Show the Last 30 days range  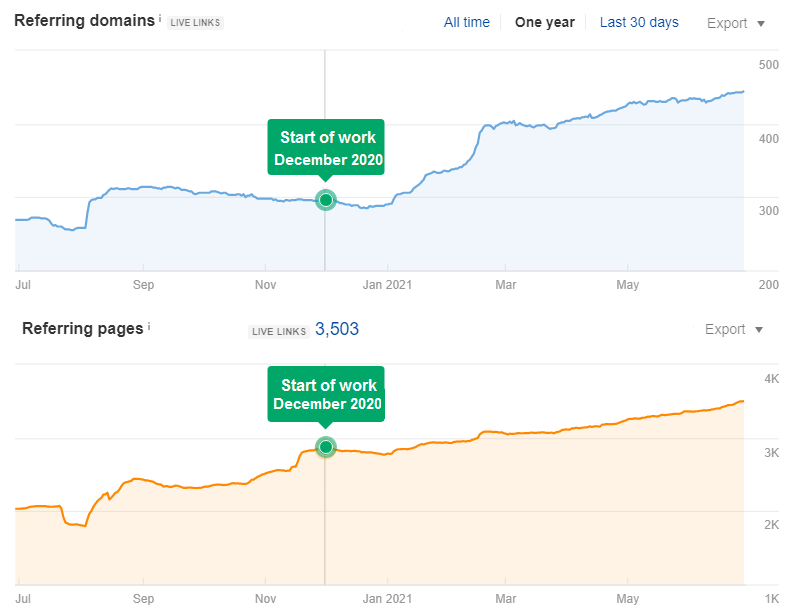pyautogui.click(x=639, y=22)
